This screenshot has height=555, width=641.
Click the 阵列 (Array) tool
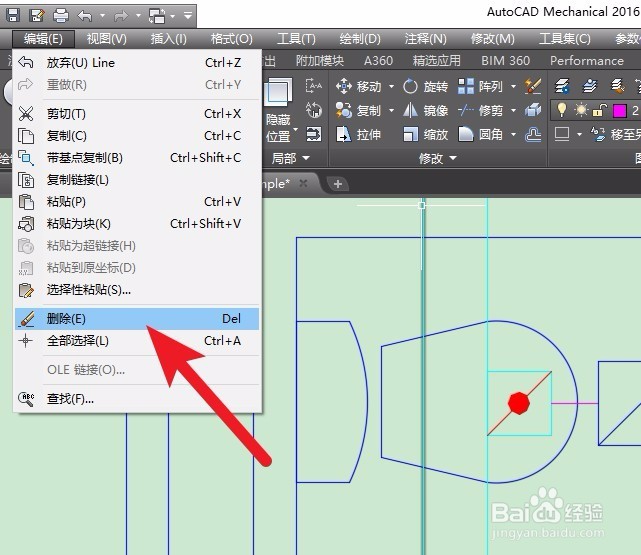point(480,87)
